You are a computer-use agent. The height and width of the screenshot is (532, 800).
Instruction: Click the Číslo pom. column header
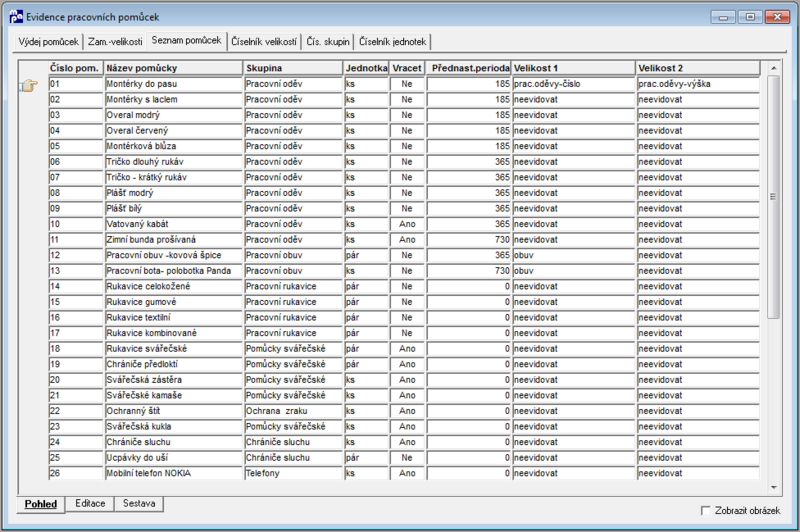76,68
